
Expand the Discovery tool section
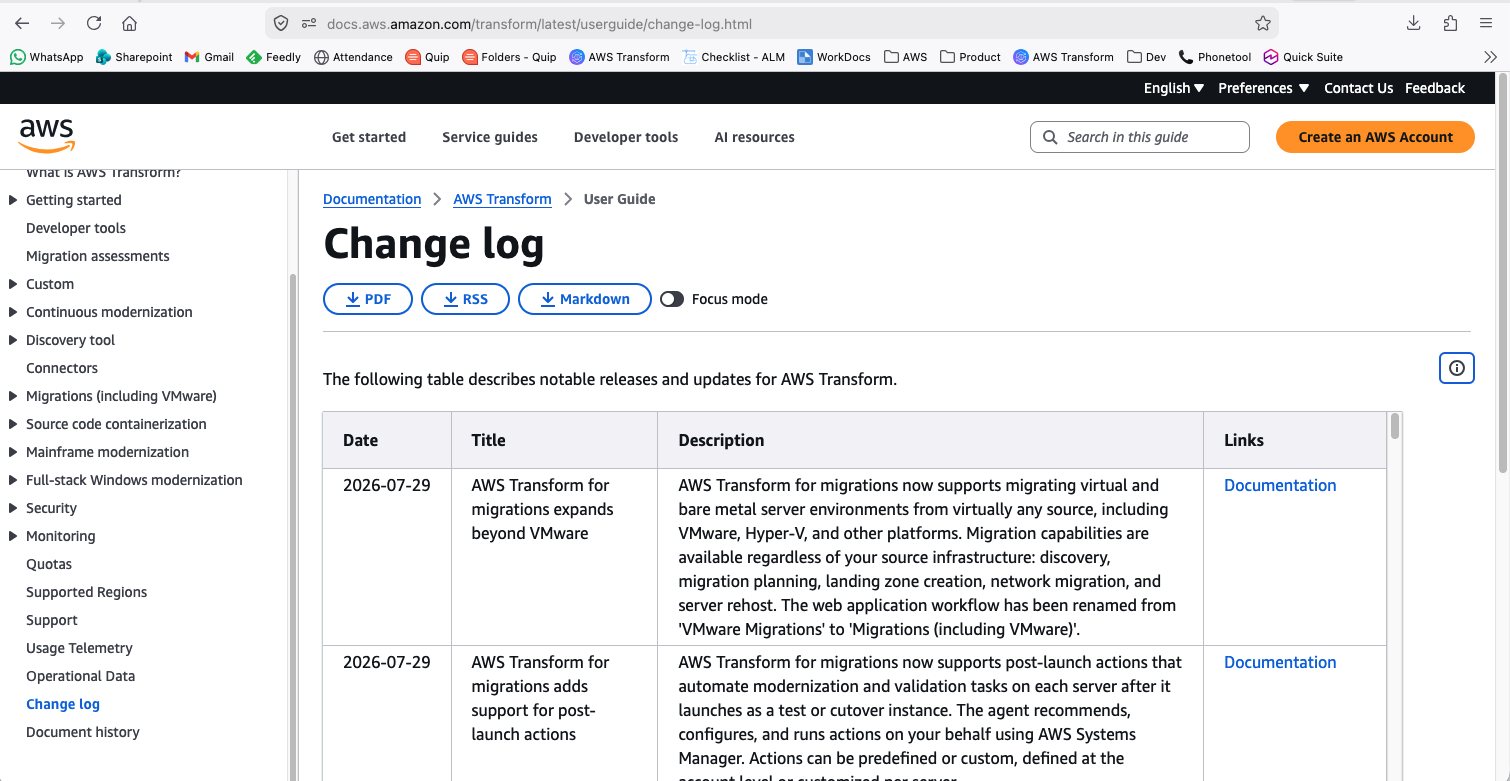13,340
